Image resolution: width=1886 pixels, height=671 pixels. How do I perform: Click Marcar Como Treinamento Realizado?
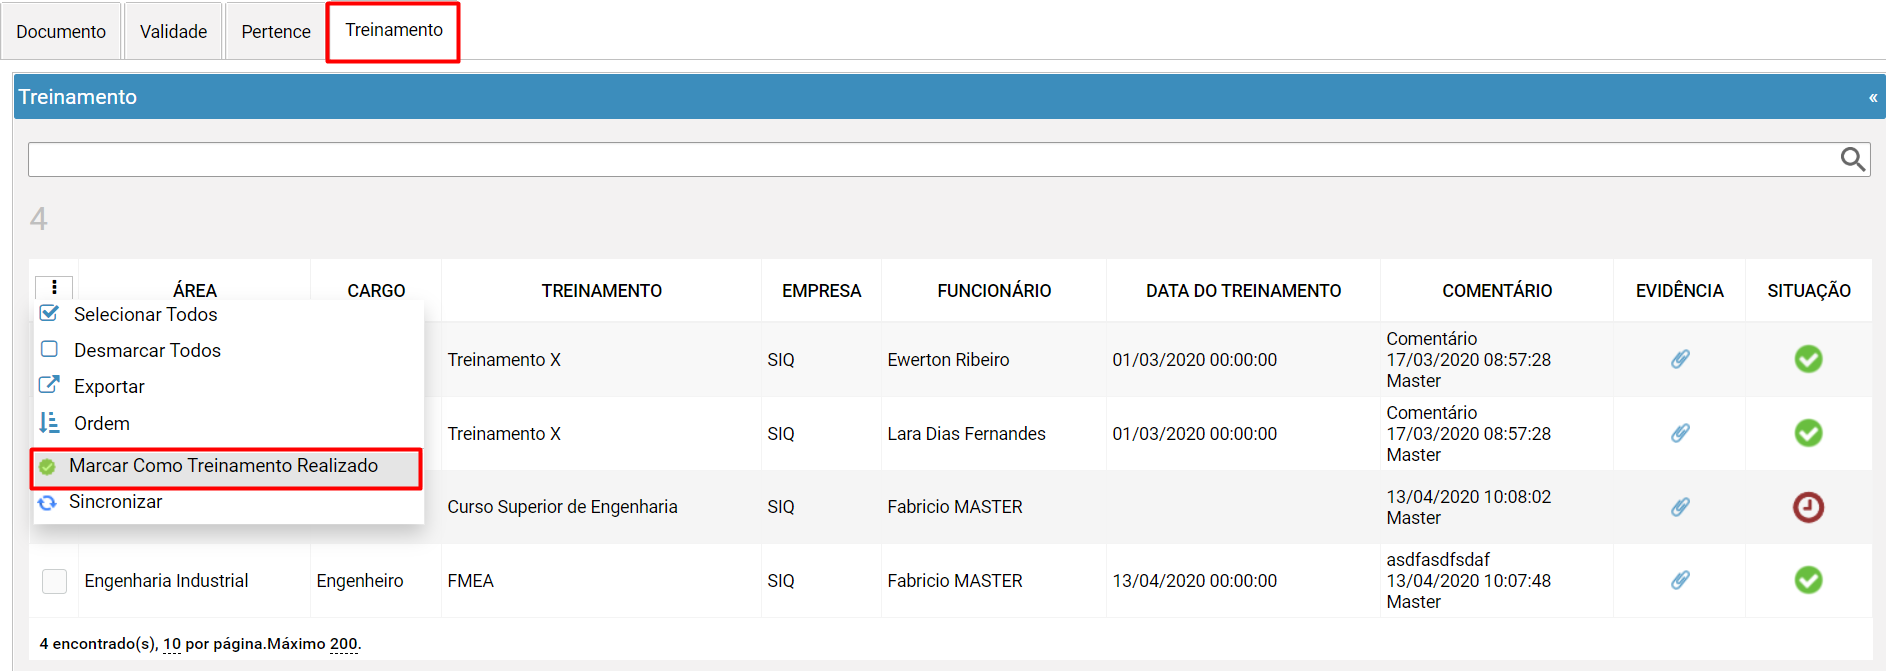[x=226, y=467]
